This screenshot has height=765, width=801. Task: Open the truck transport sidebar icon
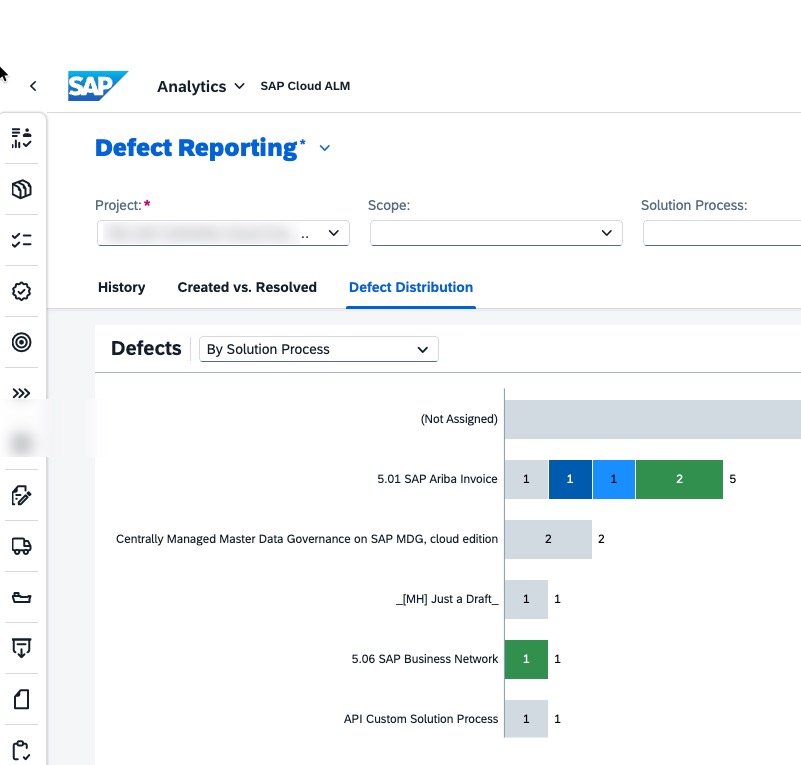pyautogui.click(x=21, y=546)
